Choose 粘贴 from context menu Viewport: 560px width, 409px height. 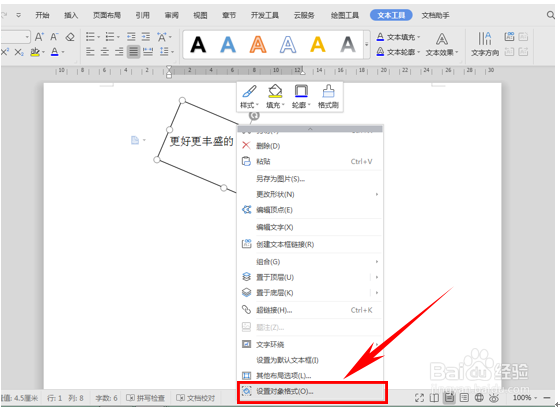point(310,161)
